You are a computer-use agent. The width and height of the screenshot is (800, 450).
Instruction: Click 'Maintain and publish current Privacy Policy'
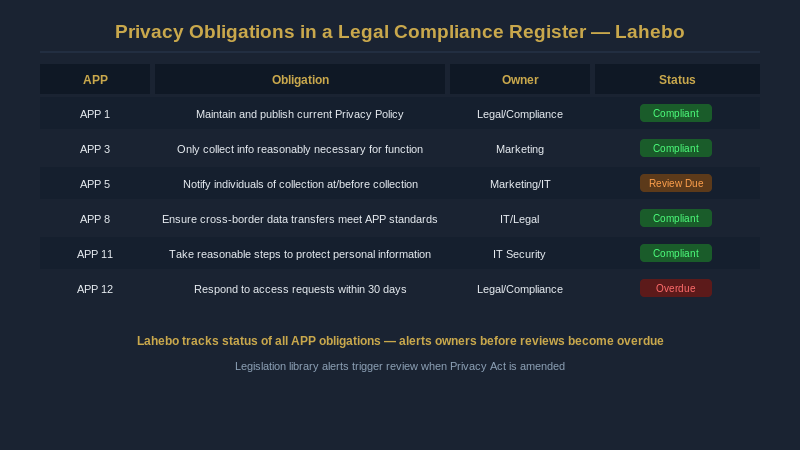pos(300,114)
